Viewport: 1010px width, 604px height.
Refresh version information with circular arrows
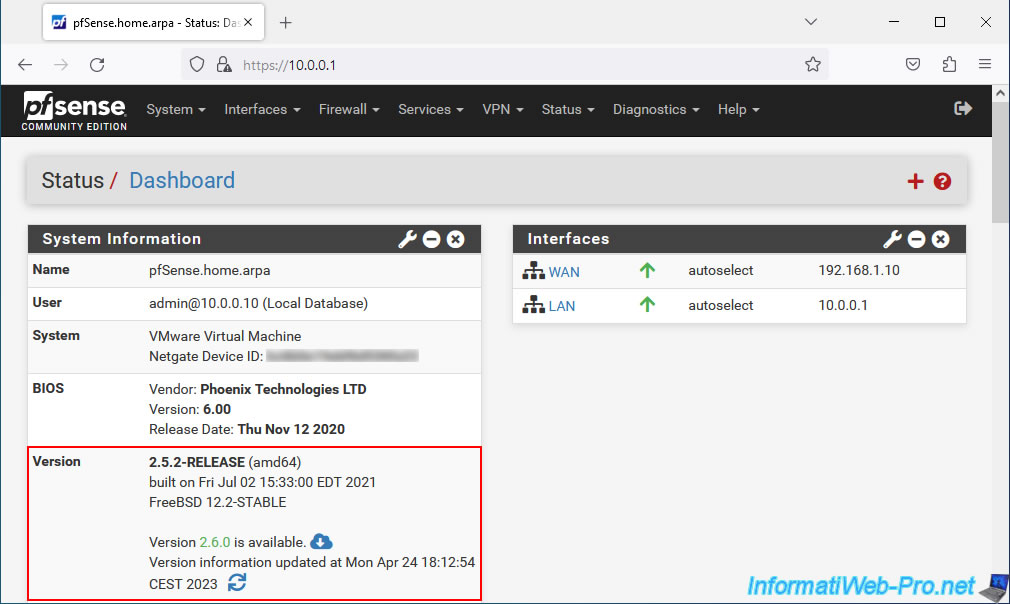click(237, 583)
